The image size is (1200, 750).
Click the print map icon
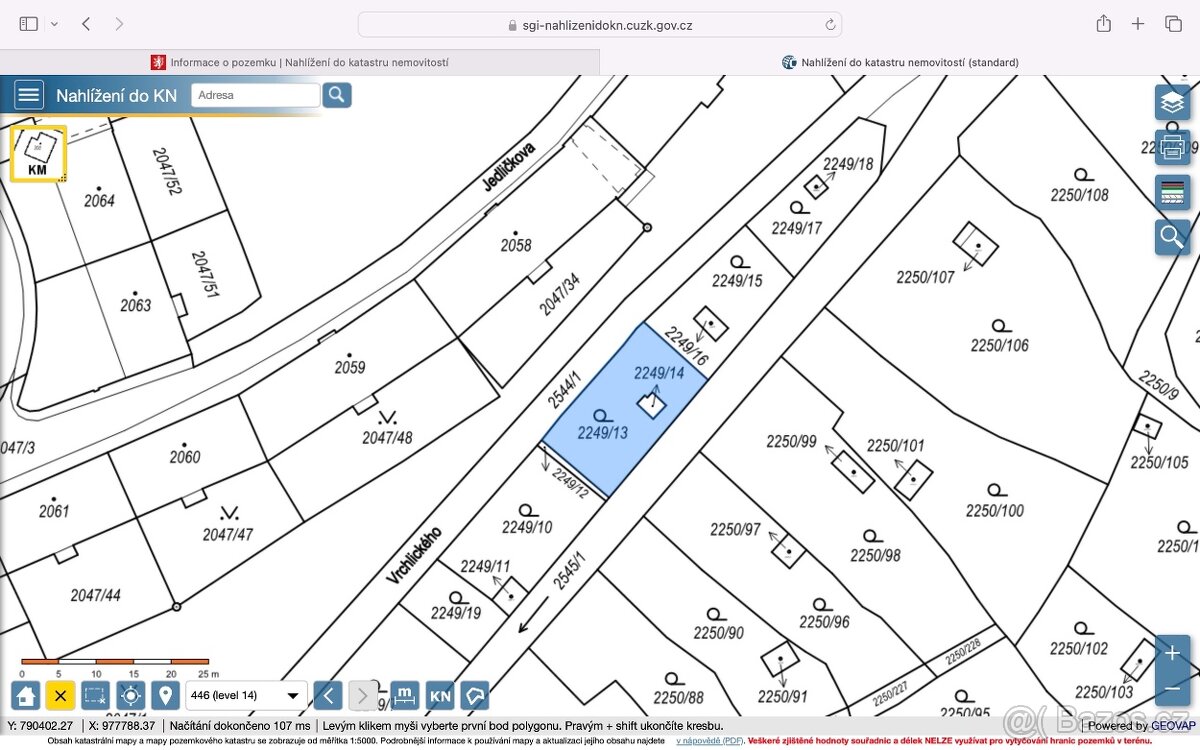tap(1172, 147)
